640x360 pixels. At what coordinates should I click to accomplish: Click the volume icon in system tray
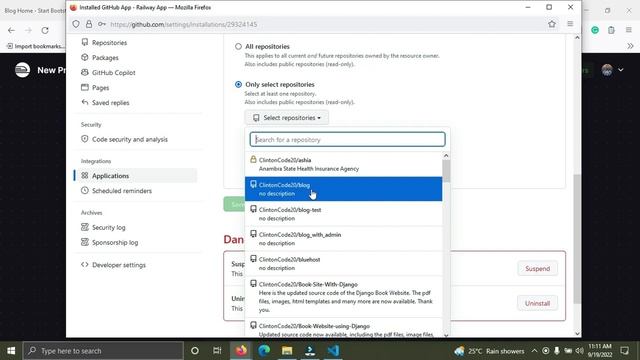pyautogui.click(x=579, y=351)
